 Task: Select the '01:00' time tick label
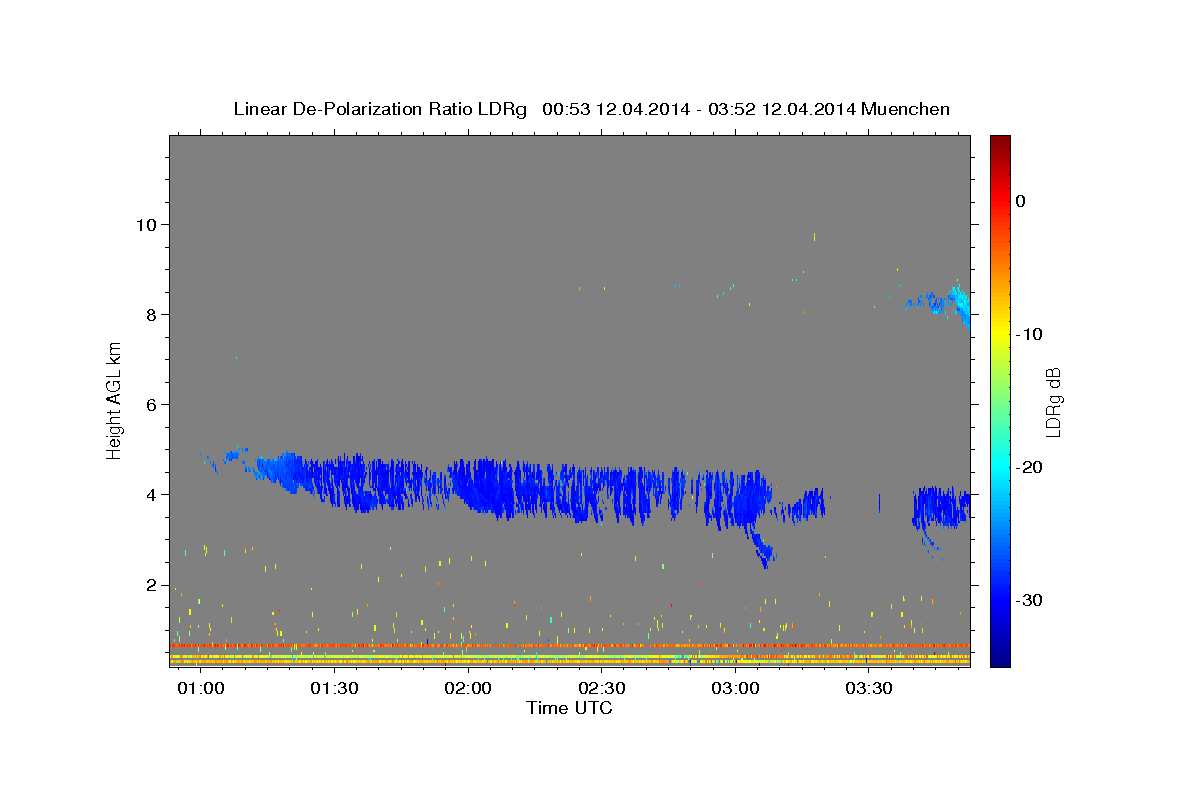click(200, 689)
